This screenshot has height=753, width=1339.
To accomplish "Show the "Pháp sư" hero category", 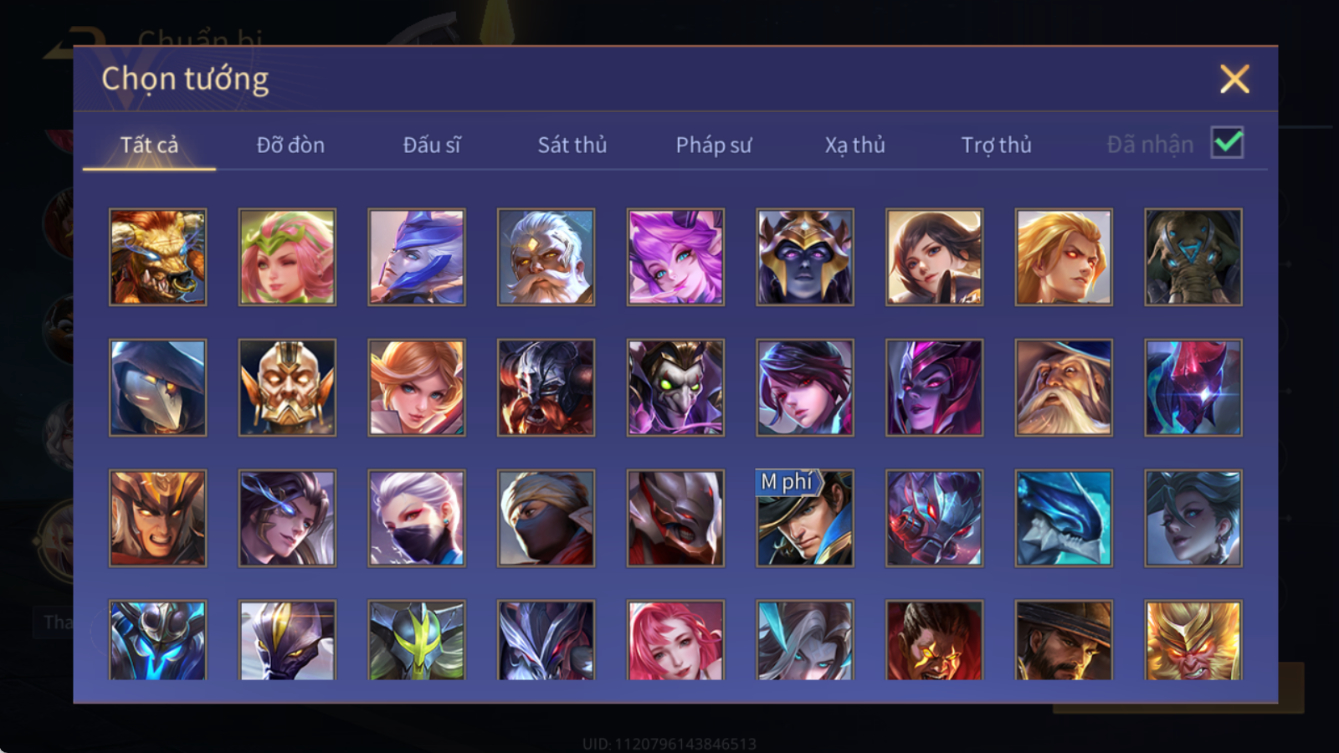I will pyautogui.click(x=713, y=145).
